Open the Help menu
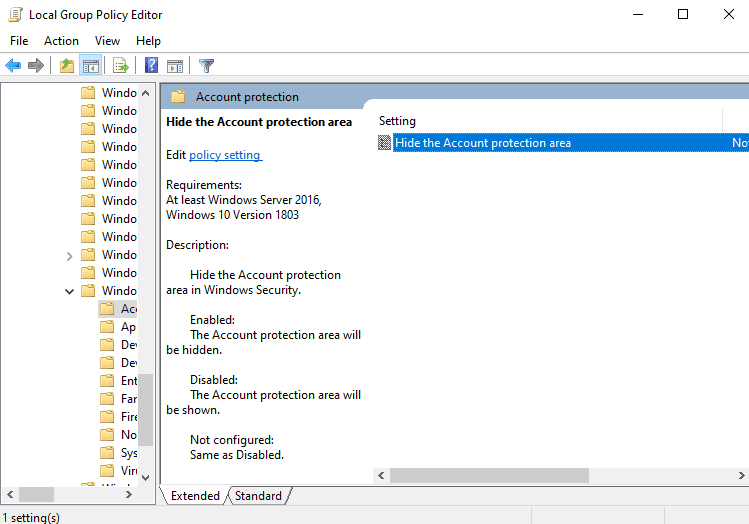The width and height of the screenshot is (749, 524). click(x=148, y=41)
